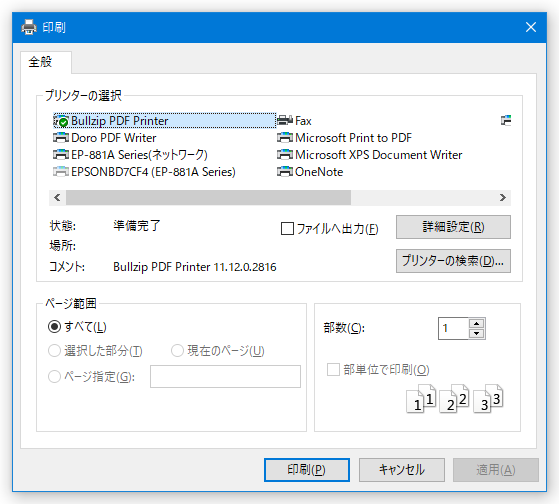The width and height of the screenshot is (559, 504).
Task: Decrease copies with the down spinner arrow
Action: (477, 334)
